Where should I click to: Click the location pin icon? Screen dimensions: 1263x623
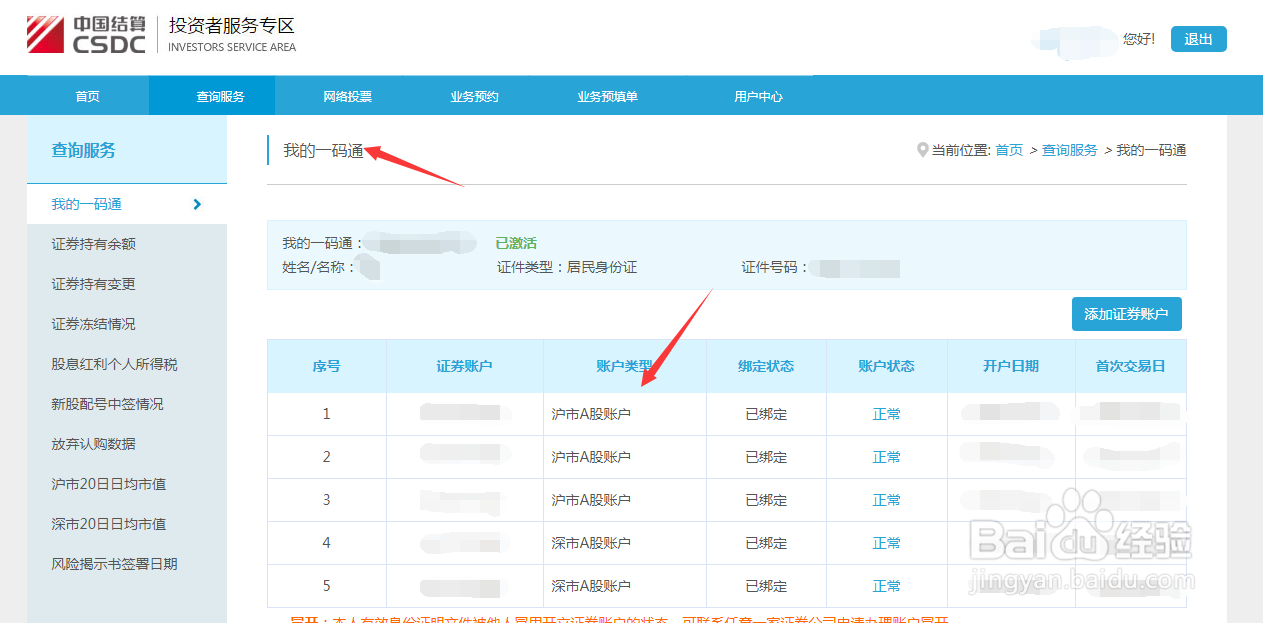(x=922, y=150)
